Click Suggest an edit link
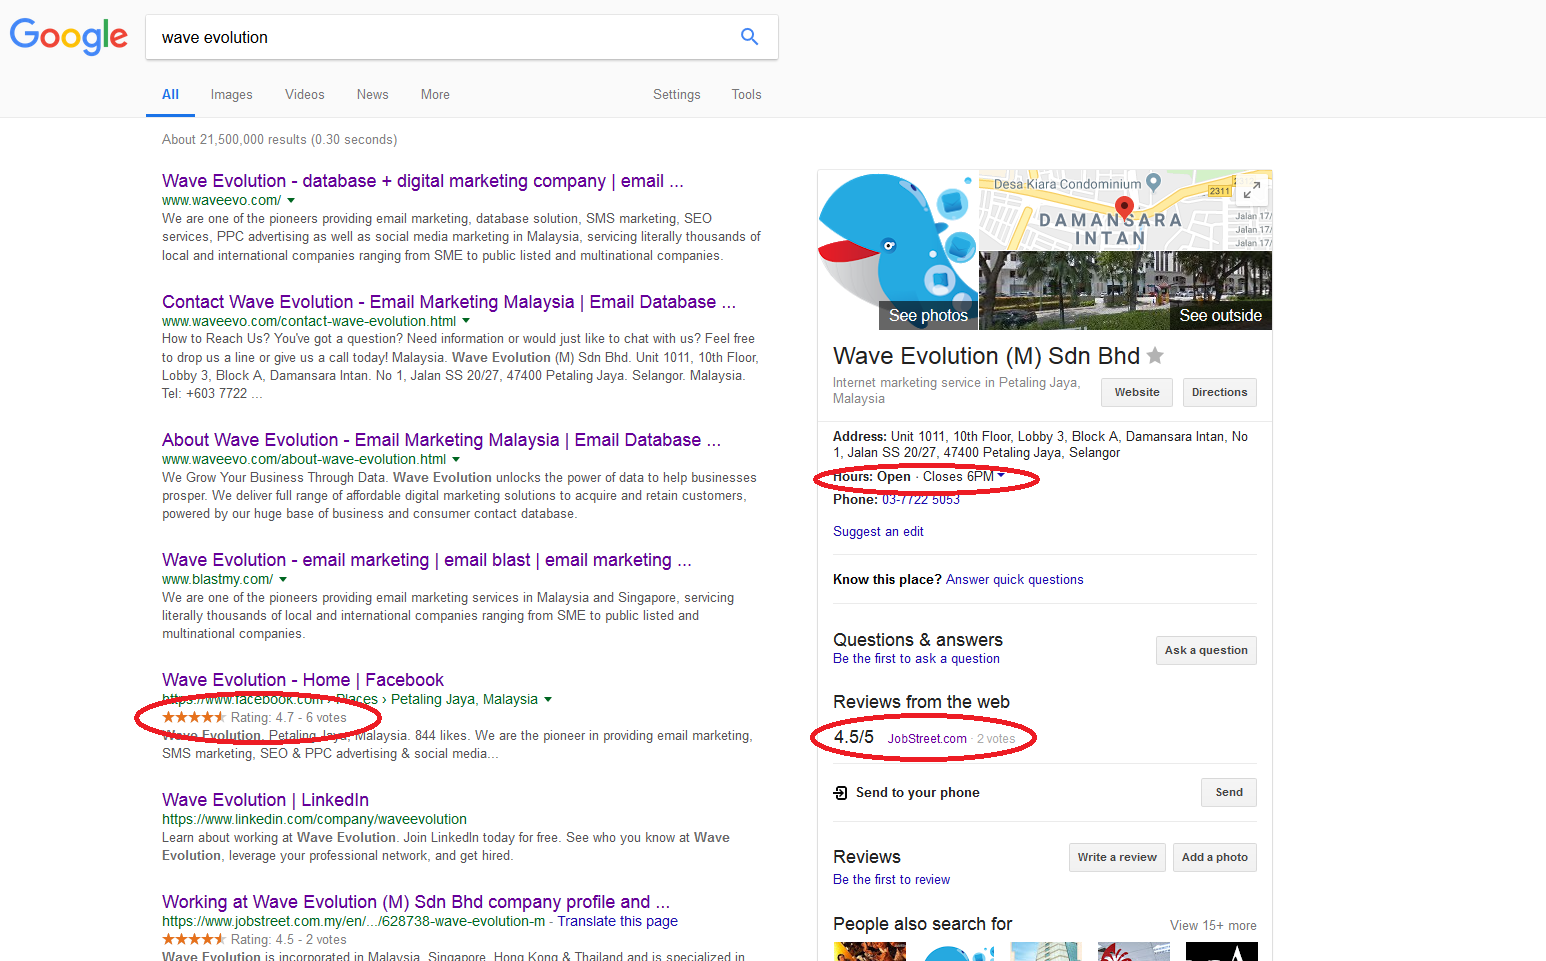 pos(878,532)
